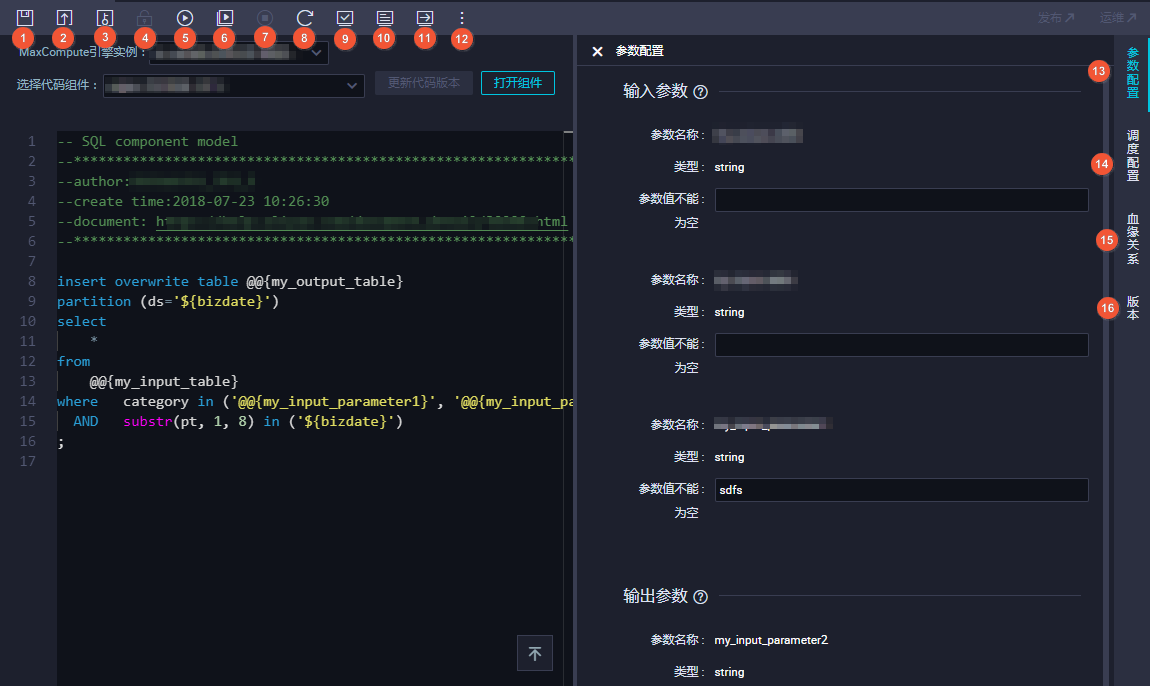Close the 参数配置 panel with the X
Viewport: 1150px width, 686px height.
click(x=598, y=51)
